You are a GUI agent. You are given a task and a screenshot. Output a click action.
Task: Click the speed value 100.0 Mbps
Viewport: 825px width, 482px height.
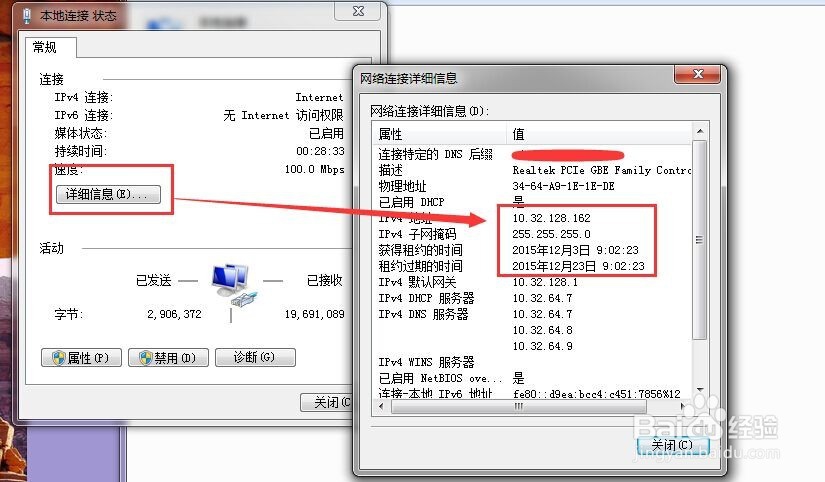pyautogui.click(x=314, y=169)
